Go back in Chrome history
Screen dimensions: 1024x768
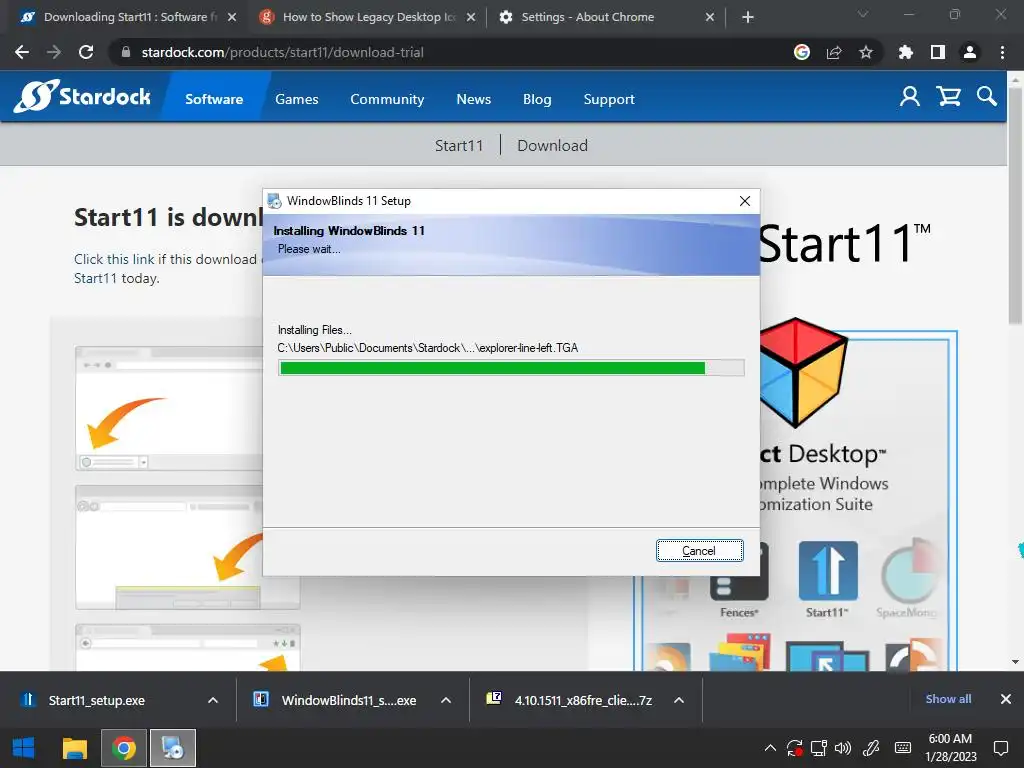click(x=22, y=52)
